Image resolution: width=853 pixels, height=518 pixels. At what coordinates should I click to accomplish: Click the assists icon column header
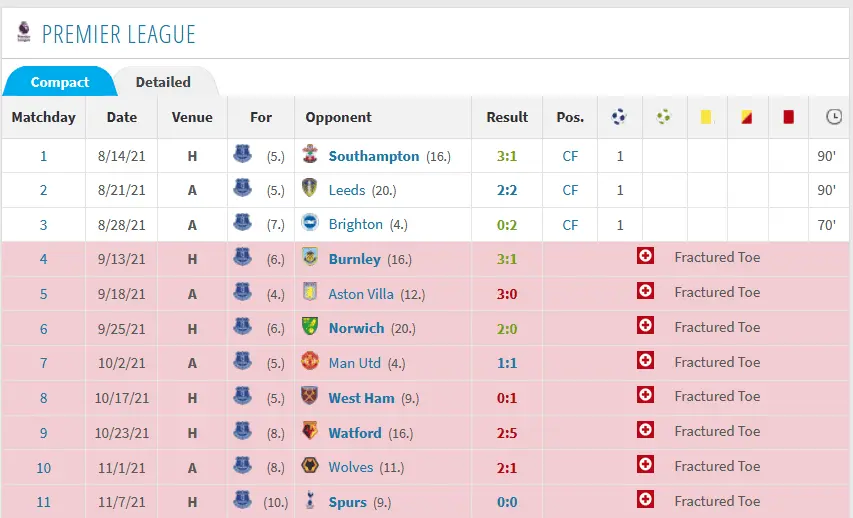coord(663,117)
